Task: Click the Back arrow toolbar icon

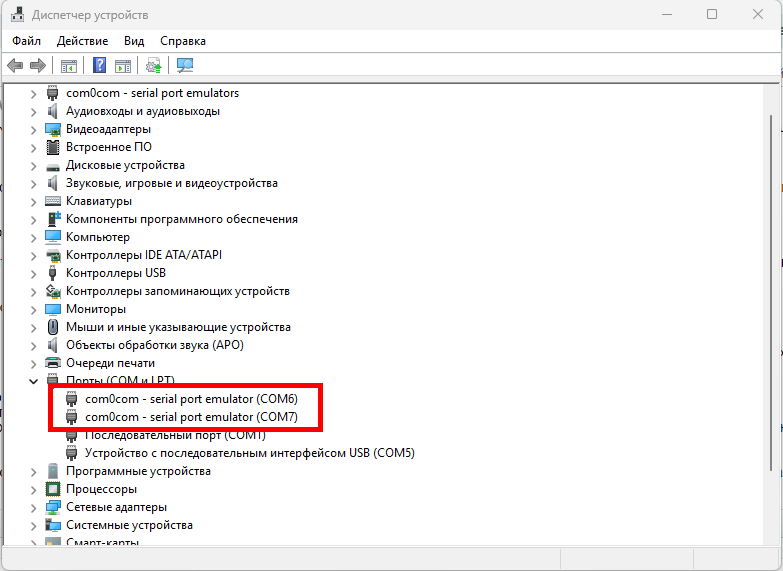Action: point(15,65)
